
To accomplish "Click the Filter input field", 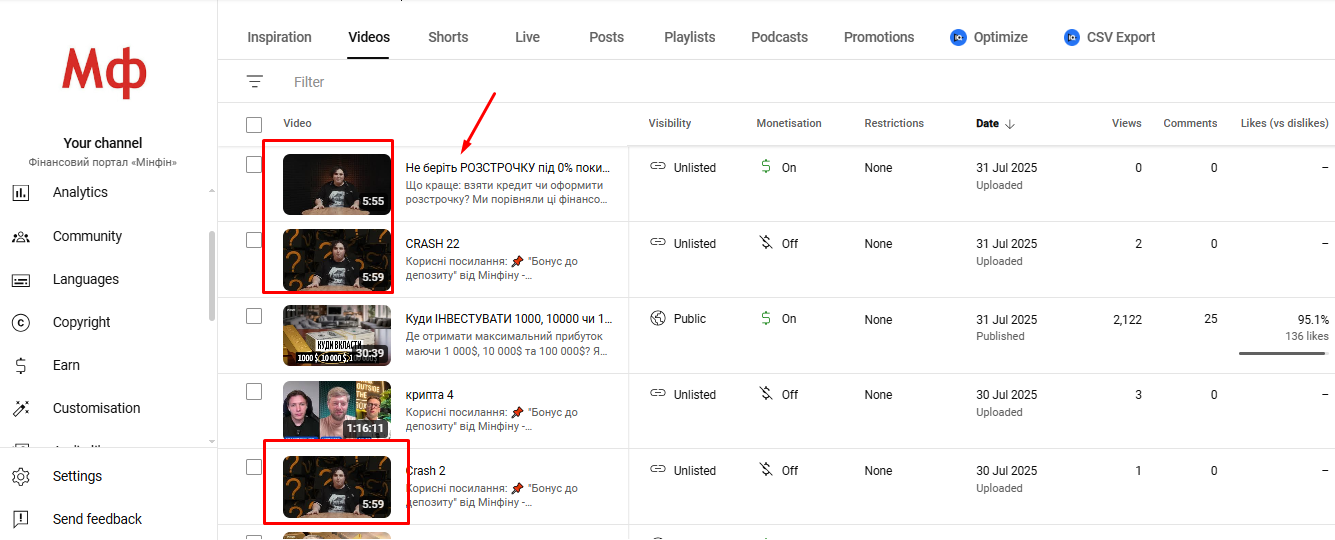I will (309, 82).
